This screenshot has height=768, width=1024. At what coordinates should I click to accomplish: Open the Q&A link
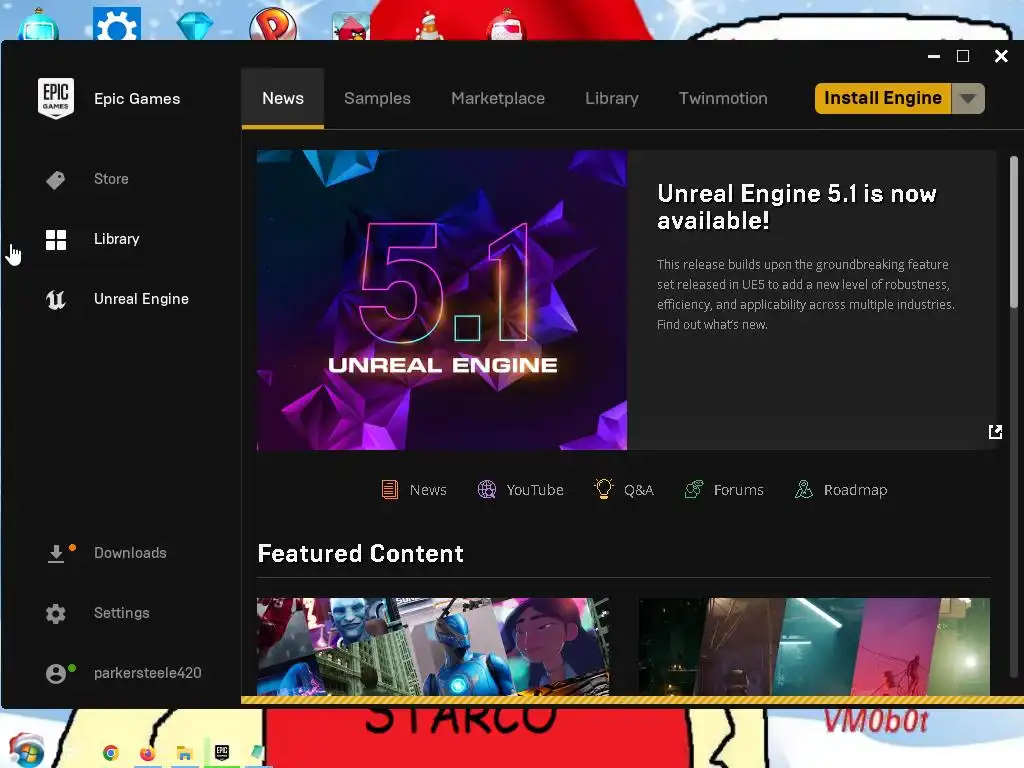coord(639,490)
